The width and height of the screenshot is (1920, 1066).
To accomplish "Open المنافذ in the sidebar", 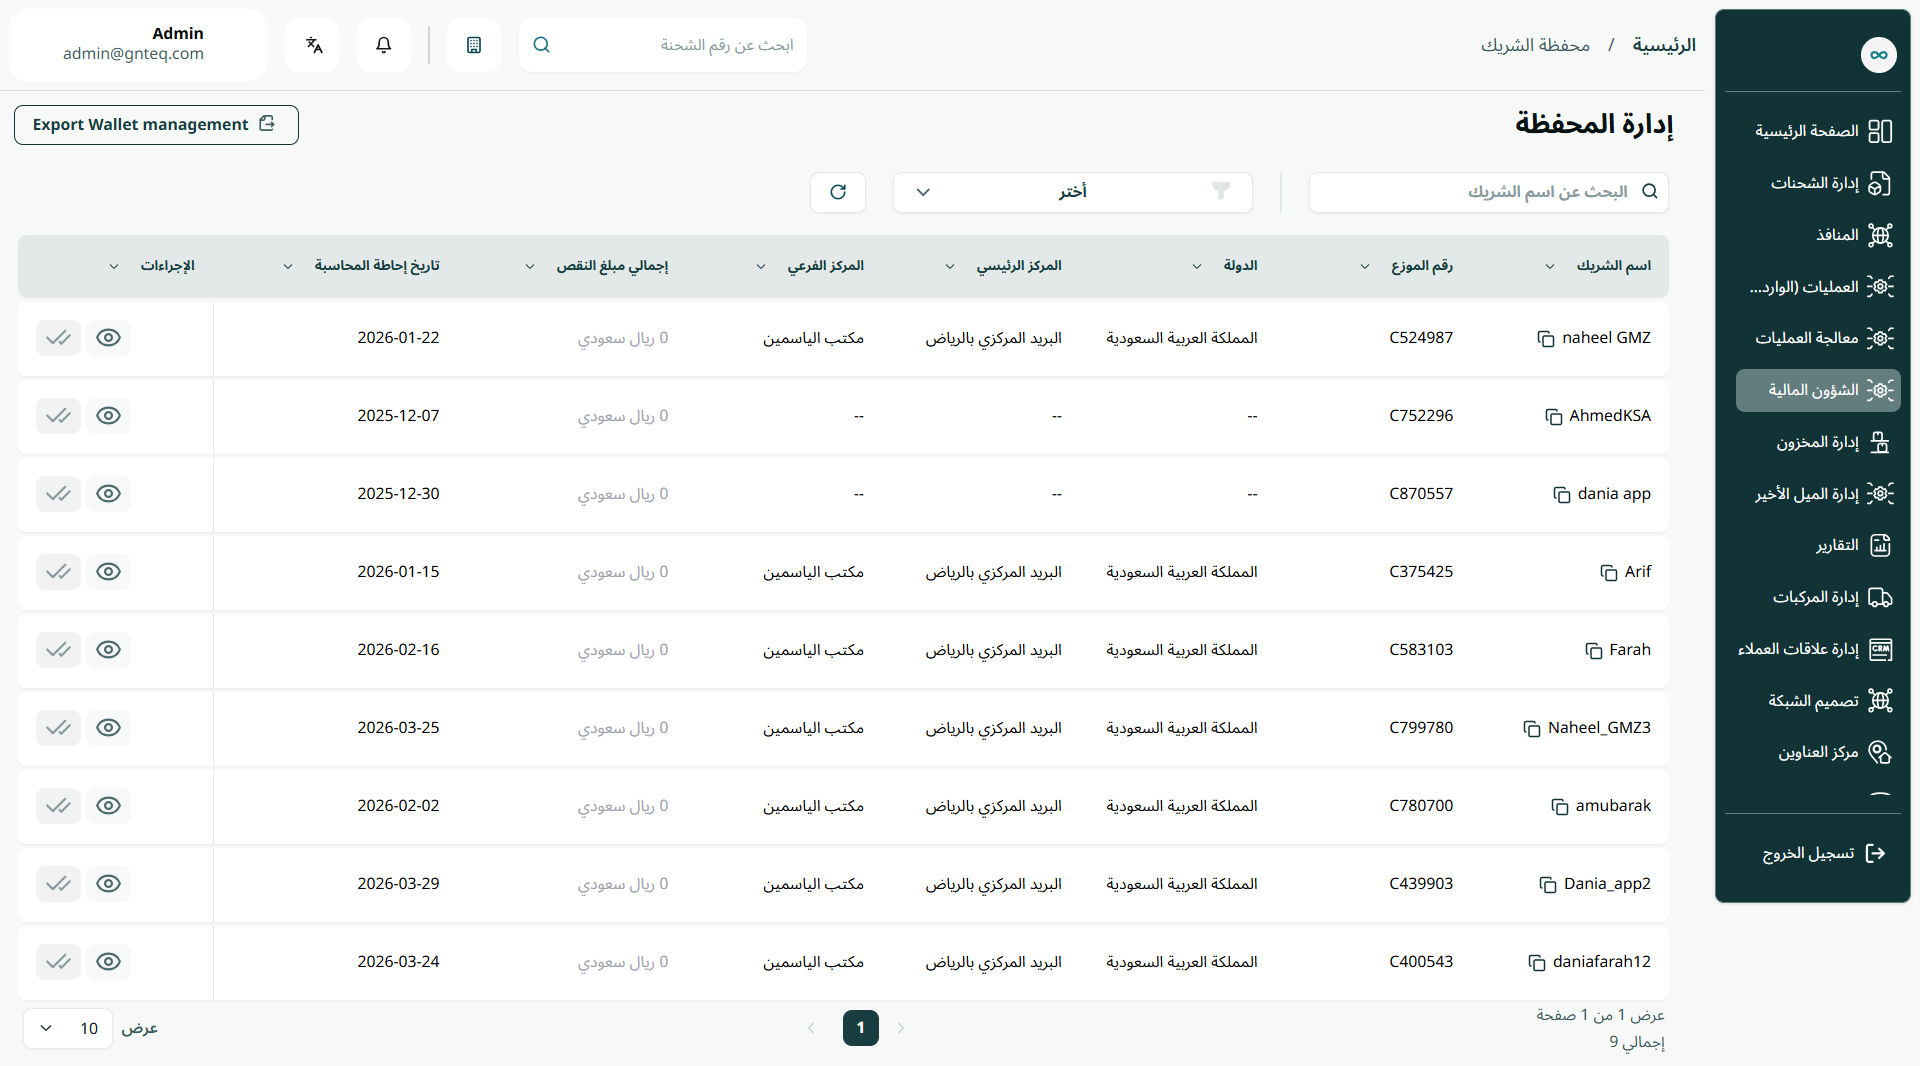I will 1818,235.
